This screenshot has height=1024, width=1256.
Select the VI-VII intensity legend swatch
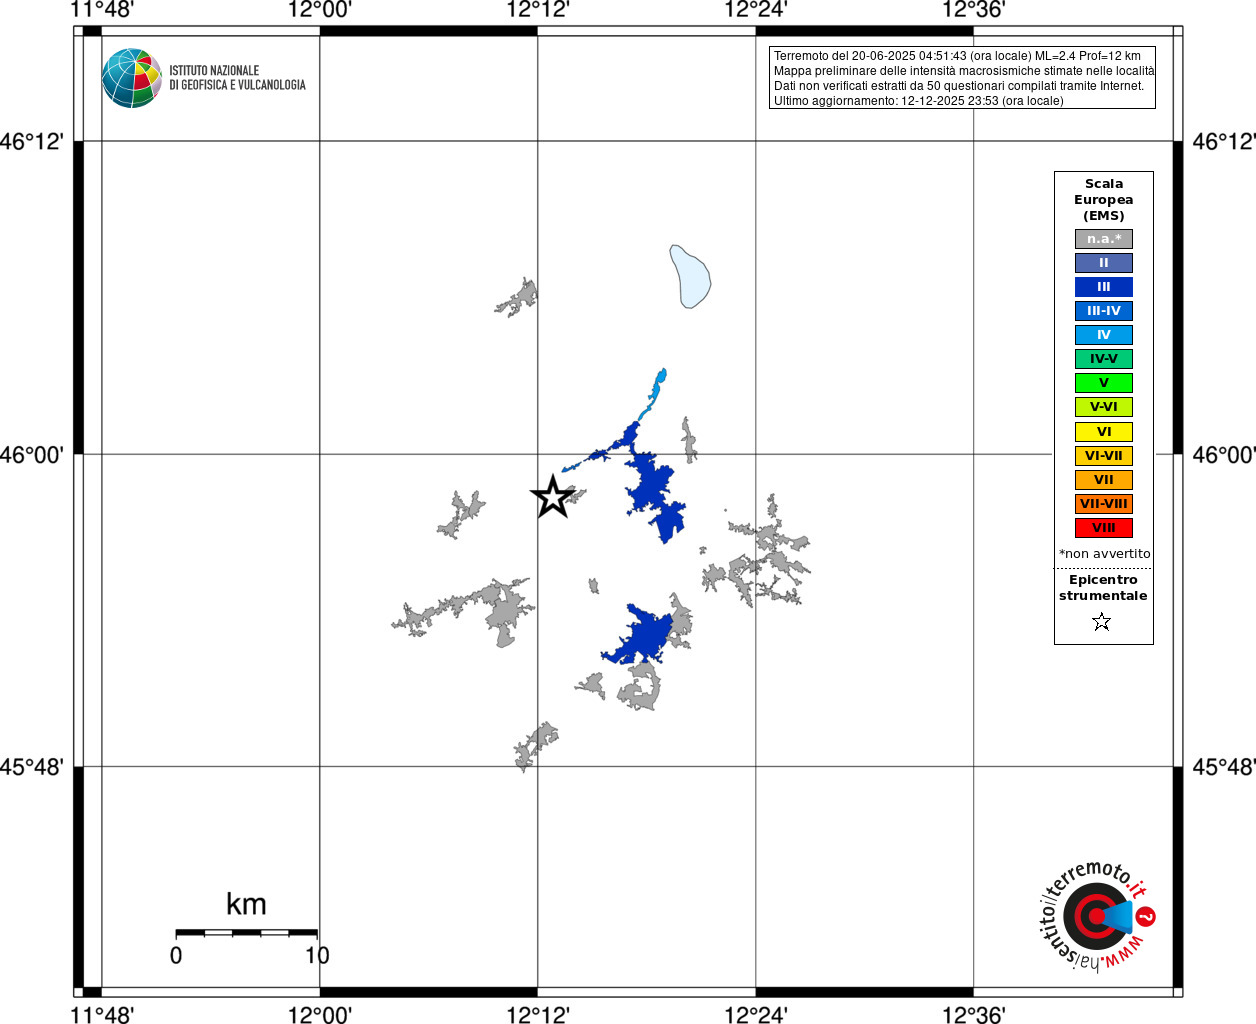click(x=1104, y=456)
